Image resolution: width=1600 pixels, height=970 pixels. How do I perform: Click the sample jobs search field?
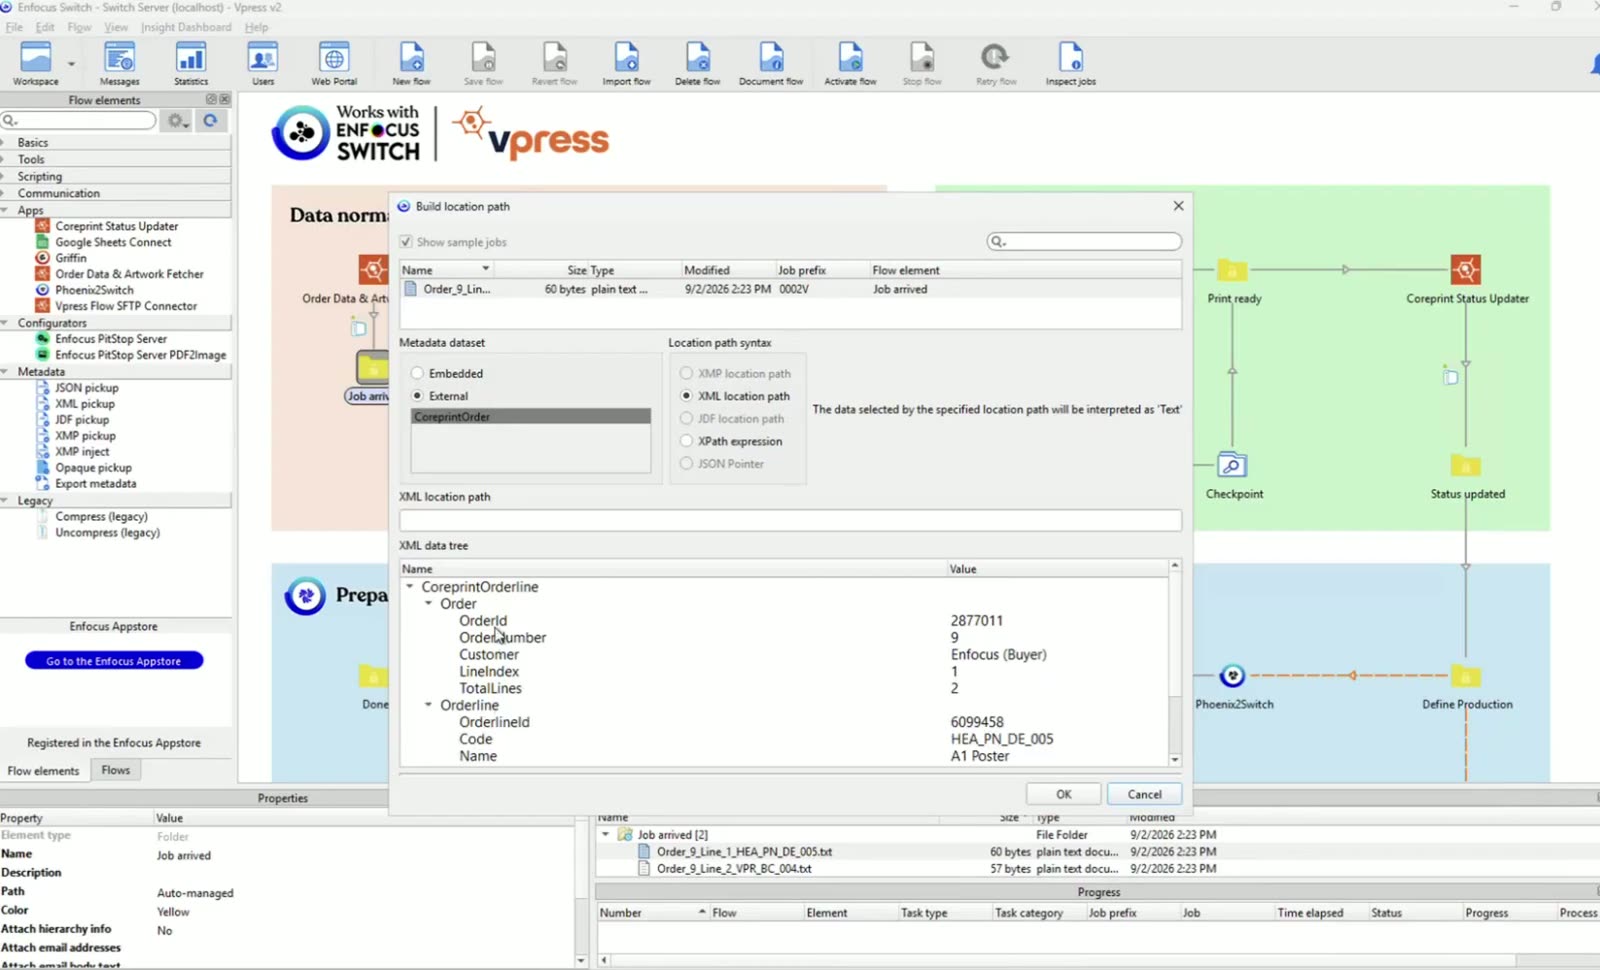[x=1084, y=242]
